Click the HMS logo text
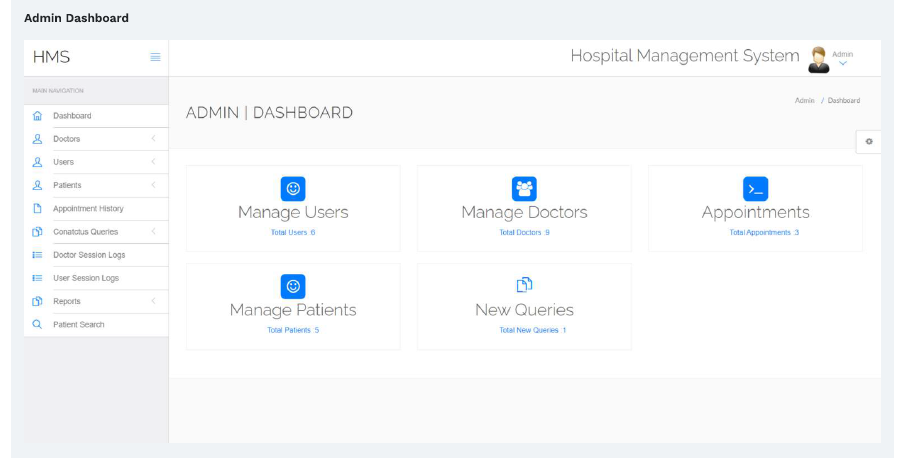 [x=51, y=57]
